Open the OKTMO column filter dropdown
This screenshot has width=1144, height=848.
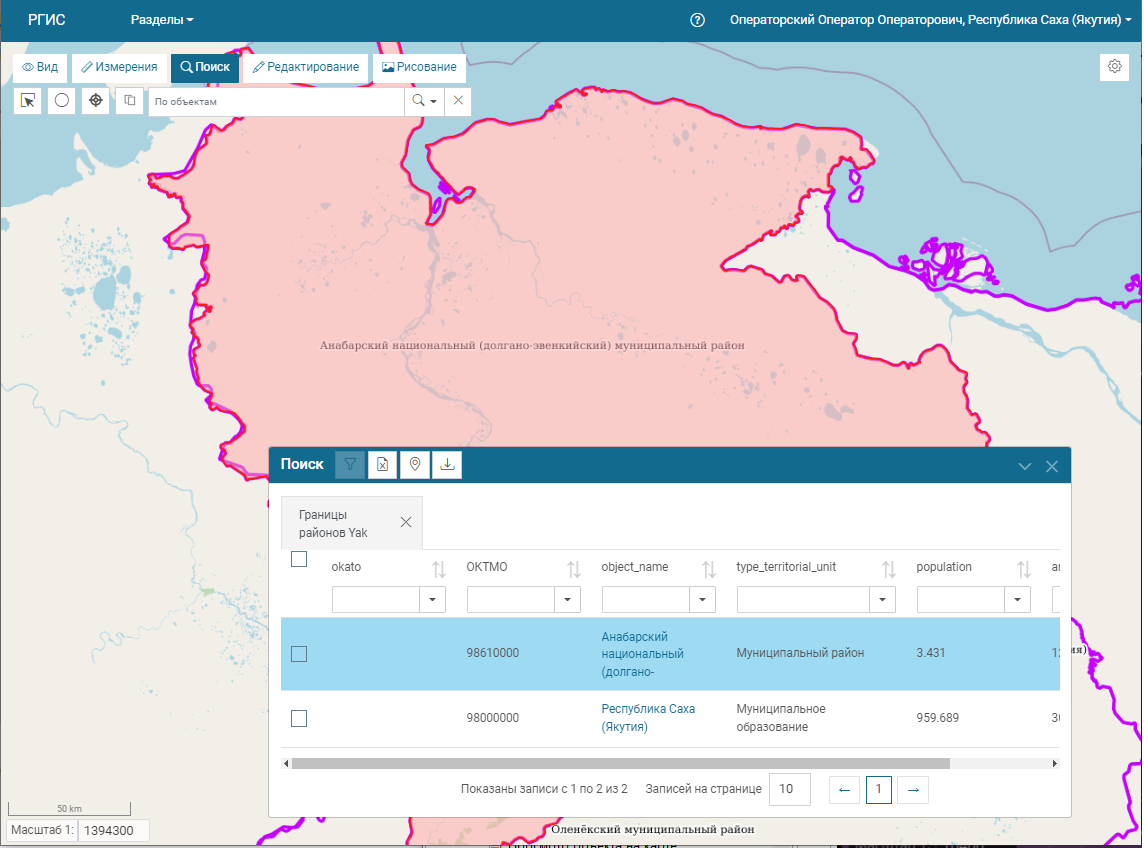pos(568,599)
